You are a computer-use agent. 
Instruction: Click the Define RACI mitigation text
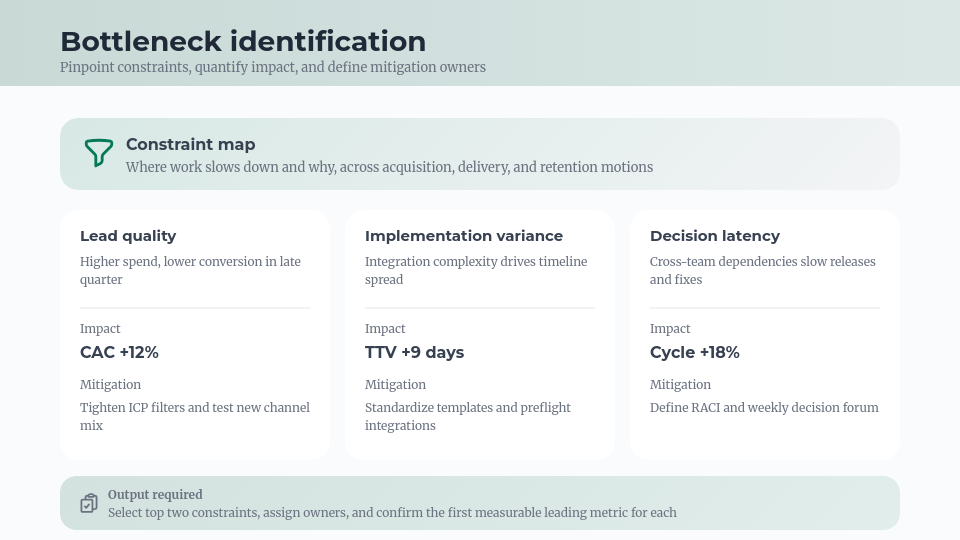coord(764,407)
